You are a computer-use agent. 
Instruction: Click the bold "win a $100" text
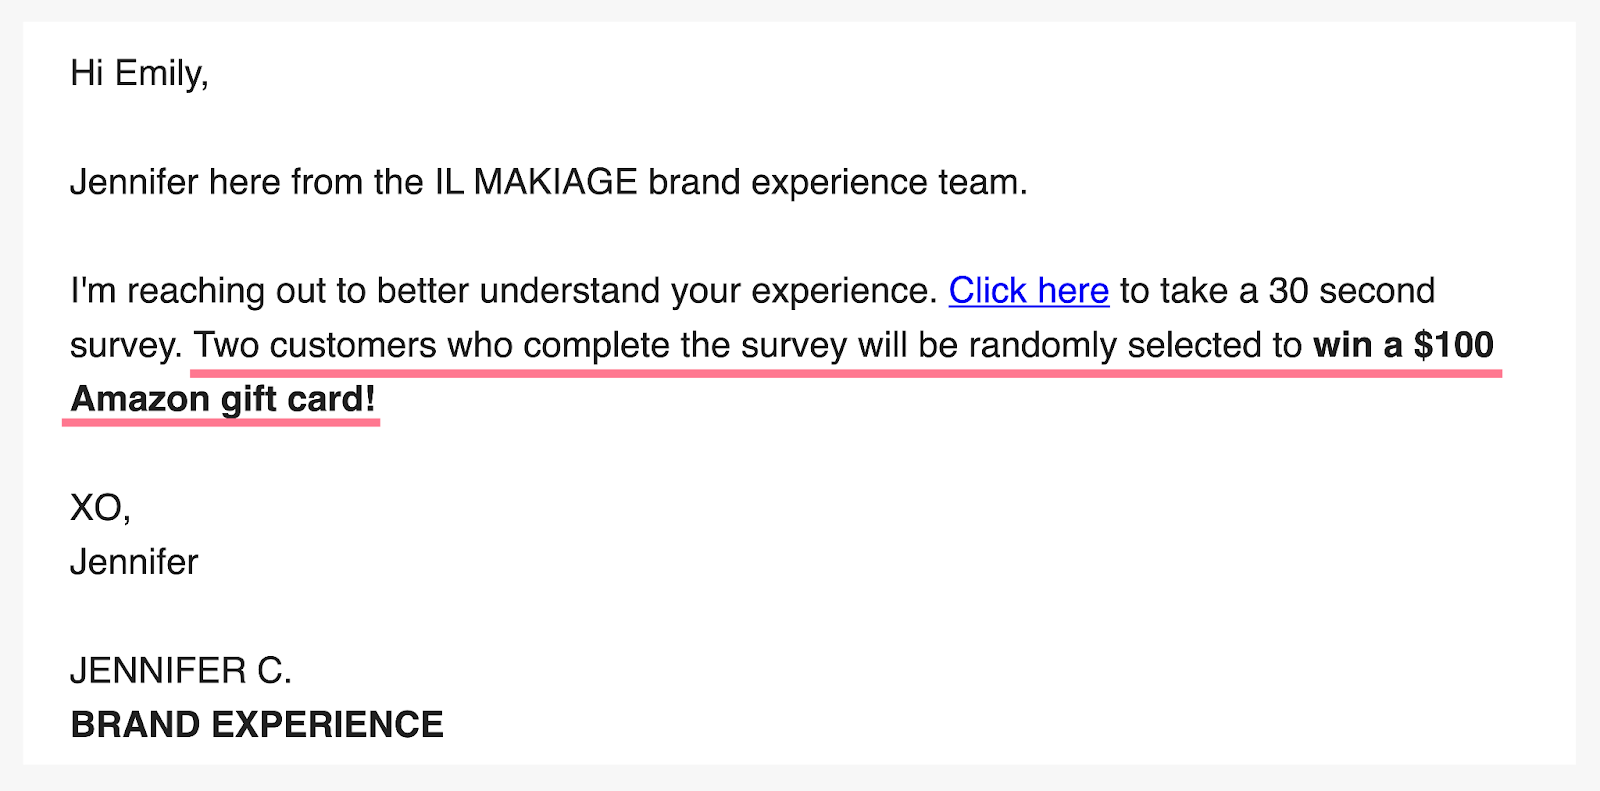tap(1402, 346)
